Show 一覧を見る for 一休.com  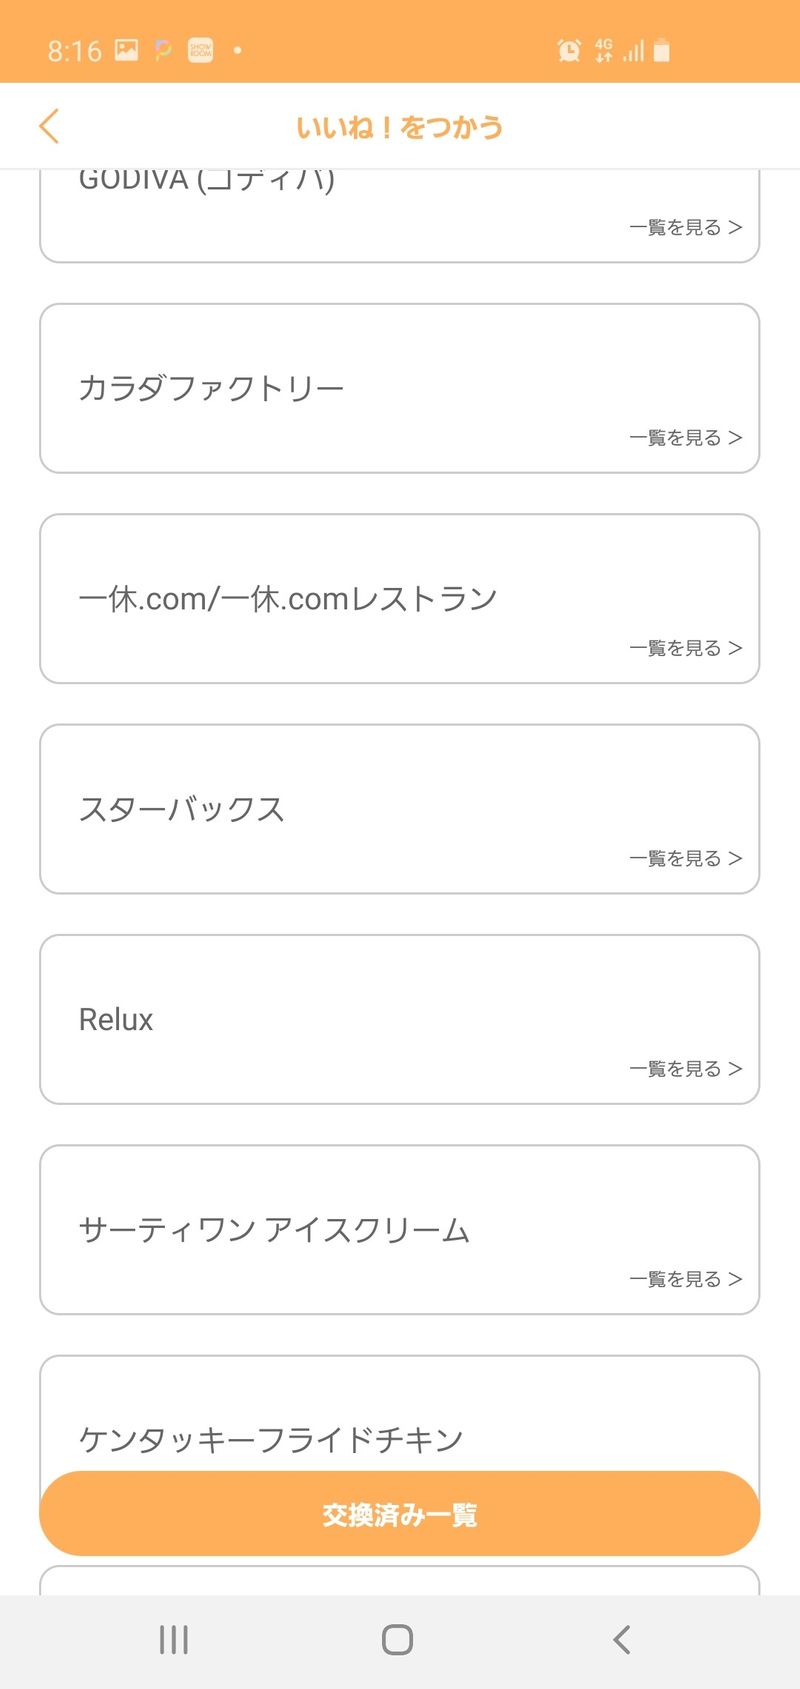[x=685, y=648]
